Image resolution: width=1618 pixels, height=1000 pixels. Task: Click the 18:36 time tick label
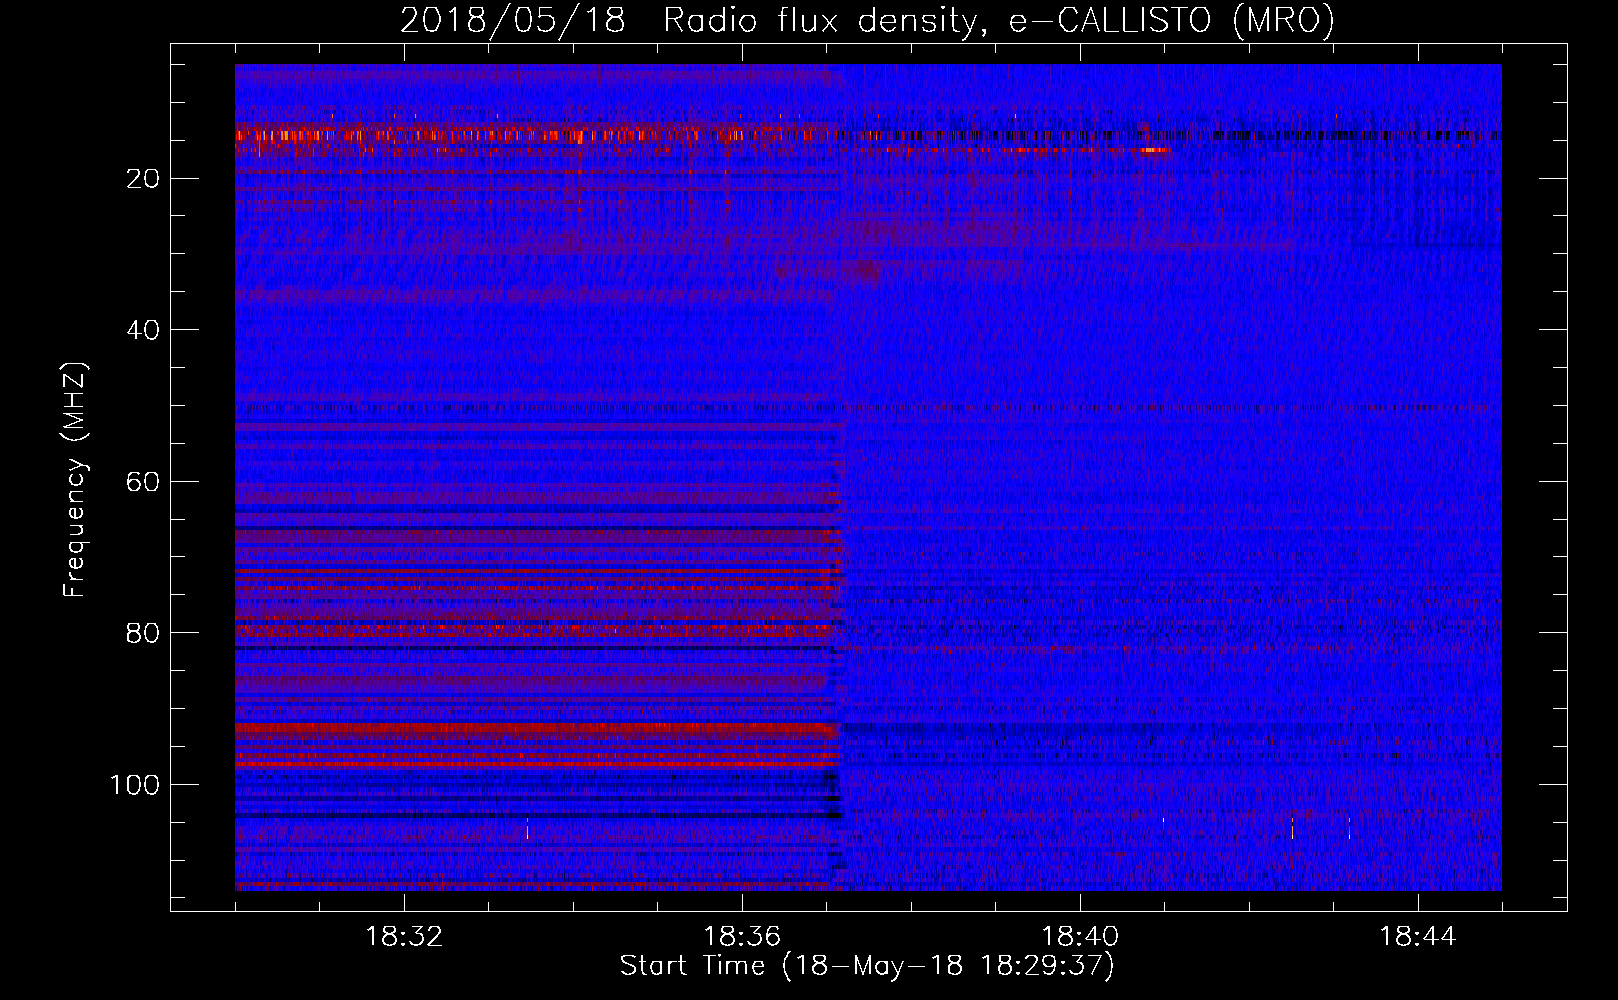(742, 937)
